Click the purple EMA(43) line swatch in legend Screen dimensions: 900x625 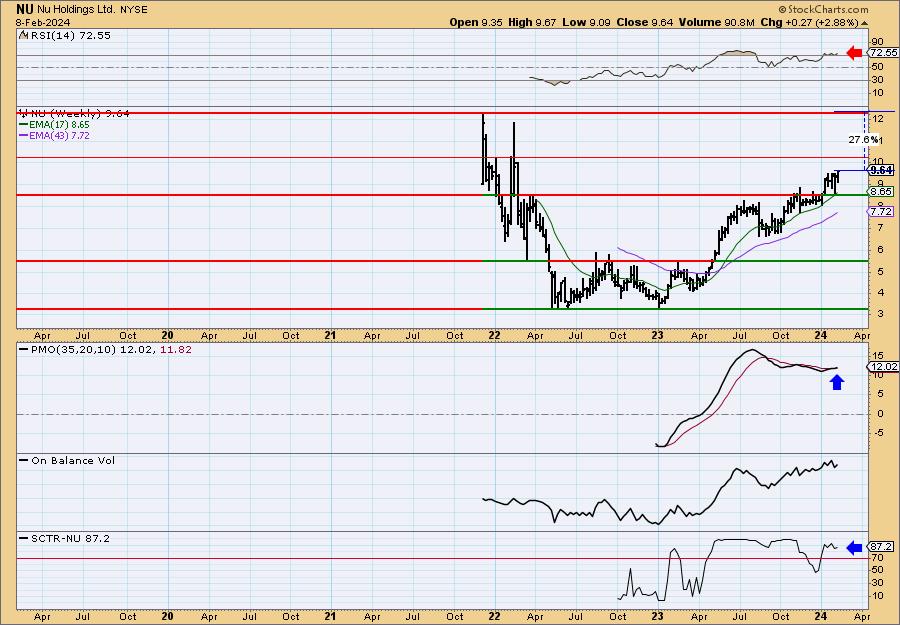tap(24, 136)
